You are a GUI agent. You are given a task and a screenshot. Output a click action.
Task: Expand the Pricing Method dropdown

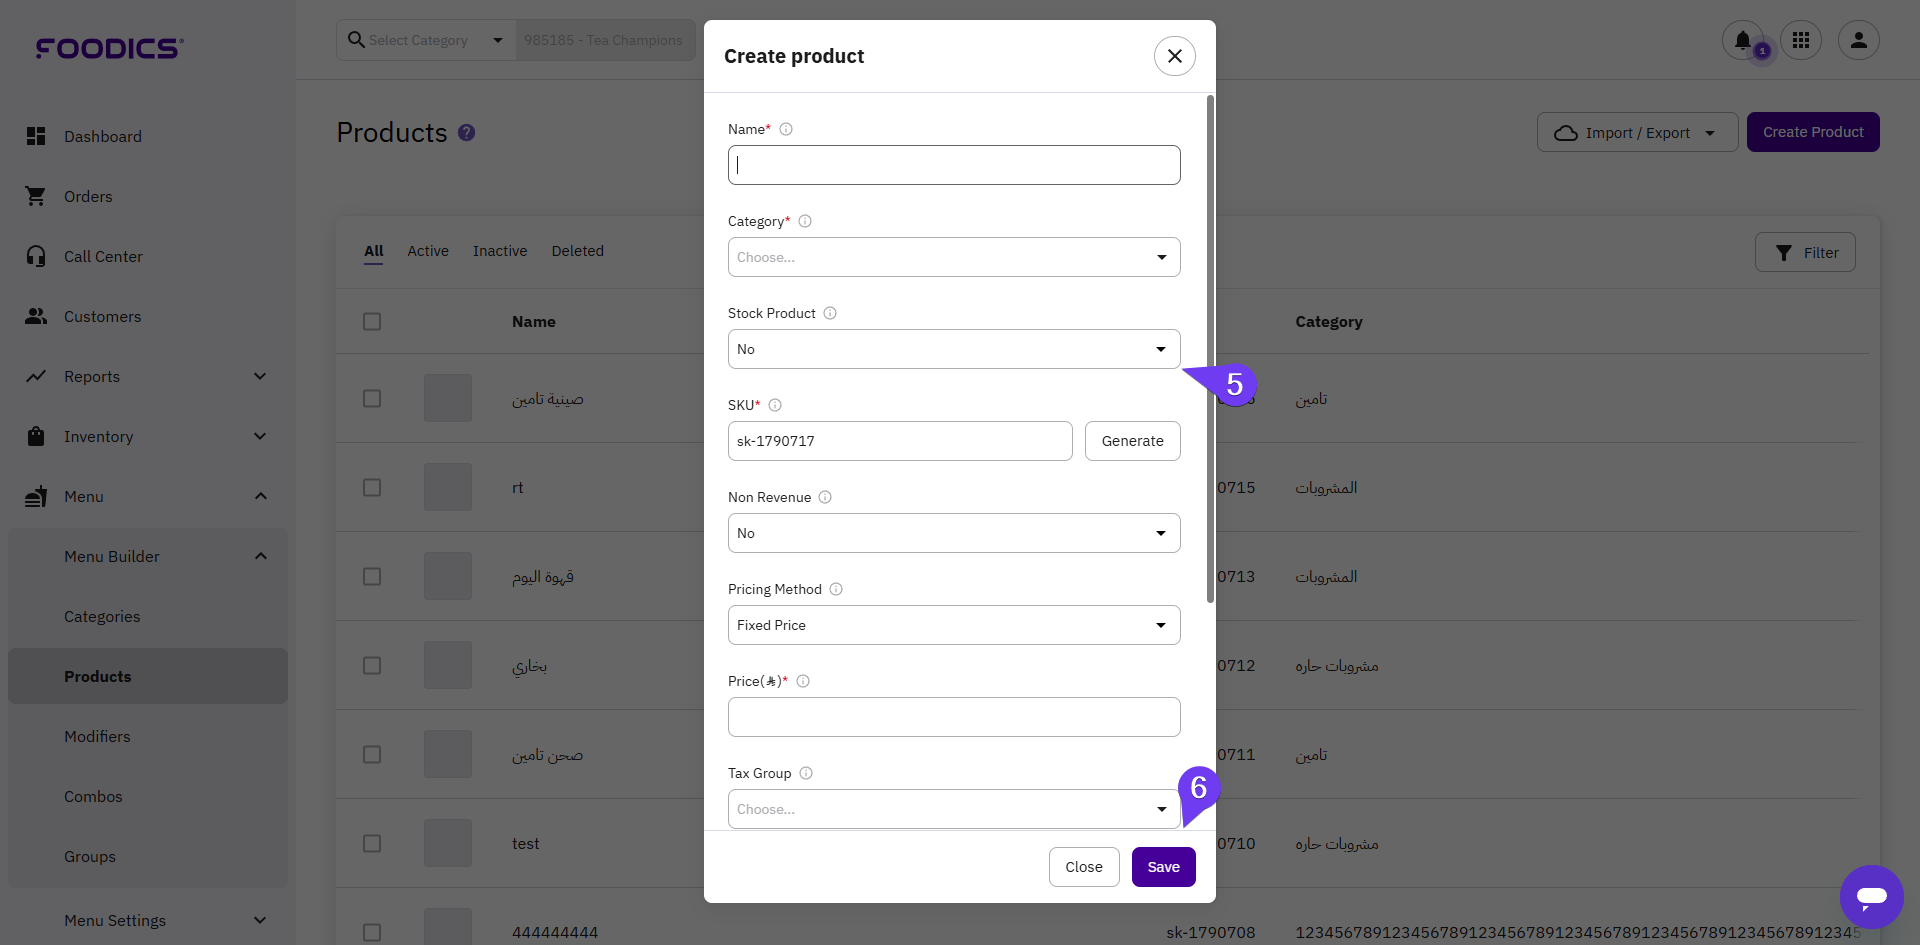click(954, 625)
